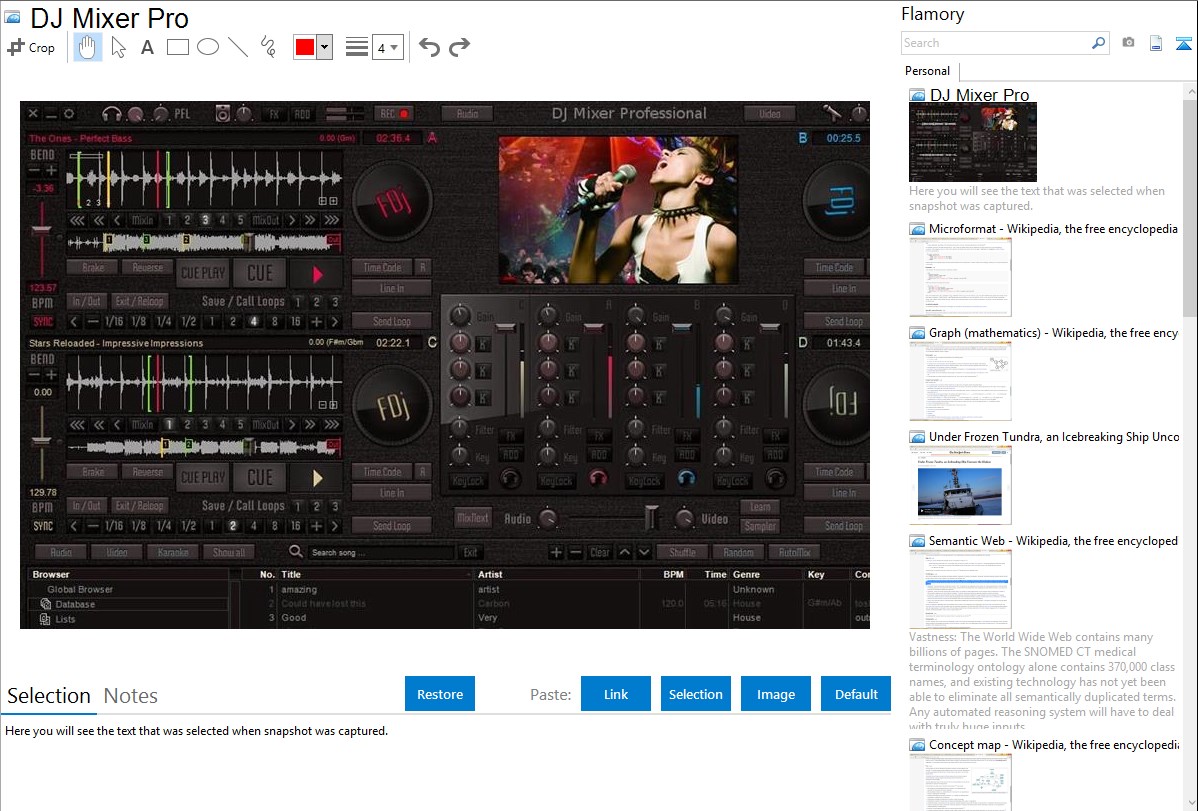
Task: Click the Paste Link button
Action: click(x=616, y=694)
